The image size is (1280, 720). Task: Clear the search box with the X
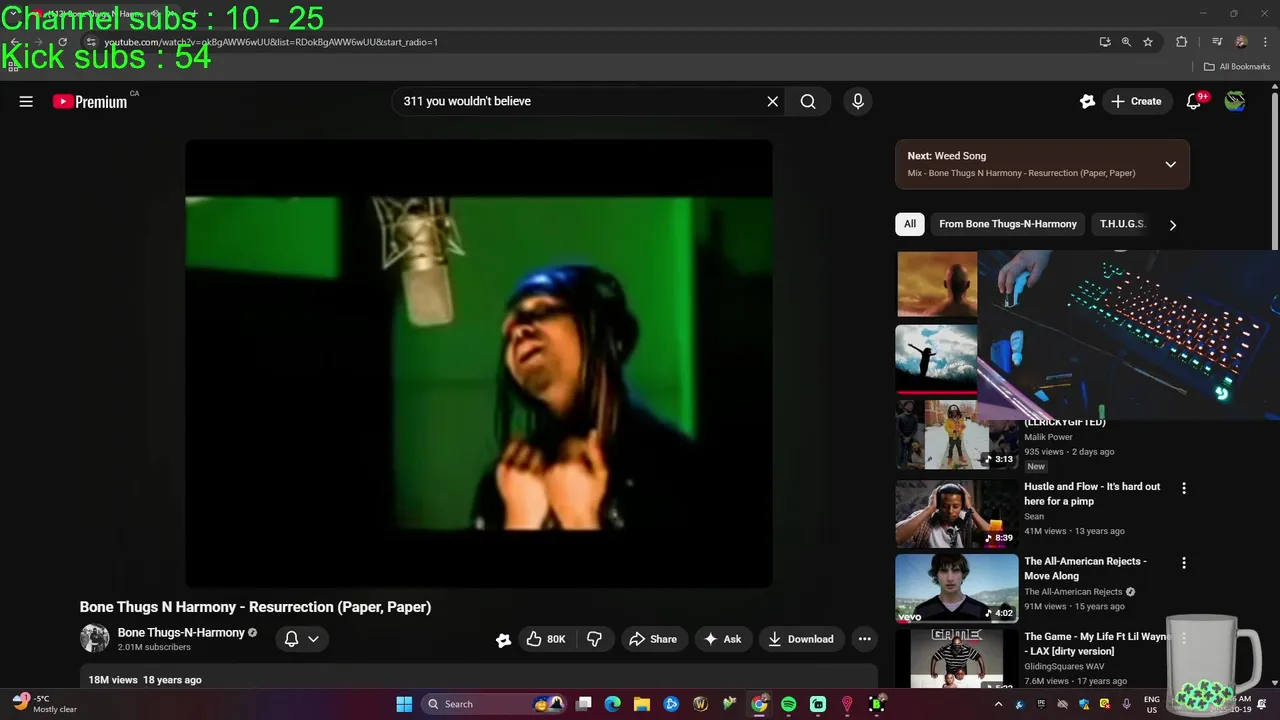(772, 101)
